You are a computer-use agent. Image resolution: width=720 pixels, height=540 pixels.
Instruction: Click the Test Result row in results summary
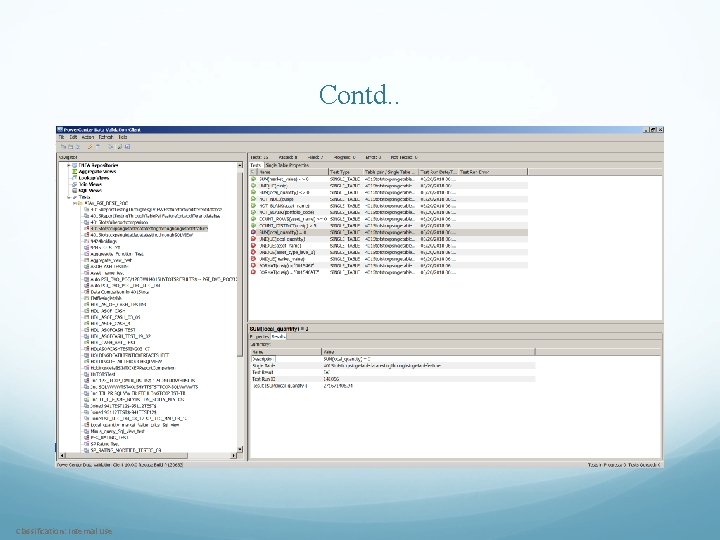(x=393, y=372)
